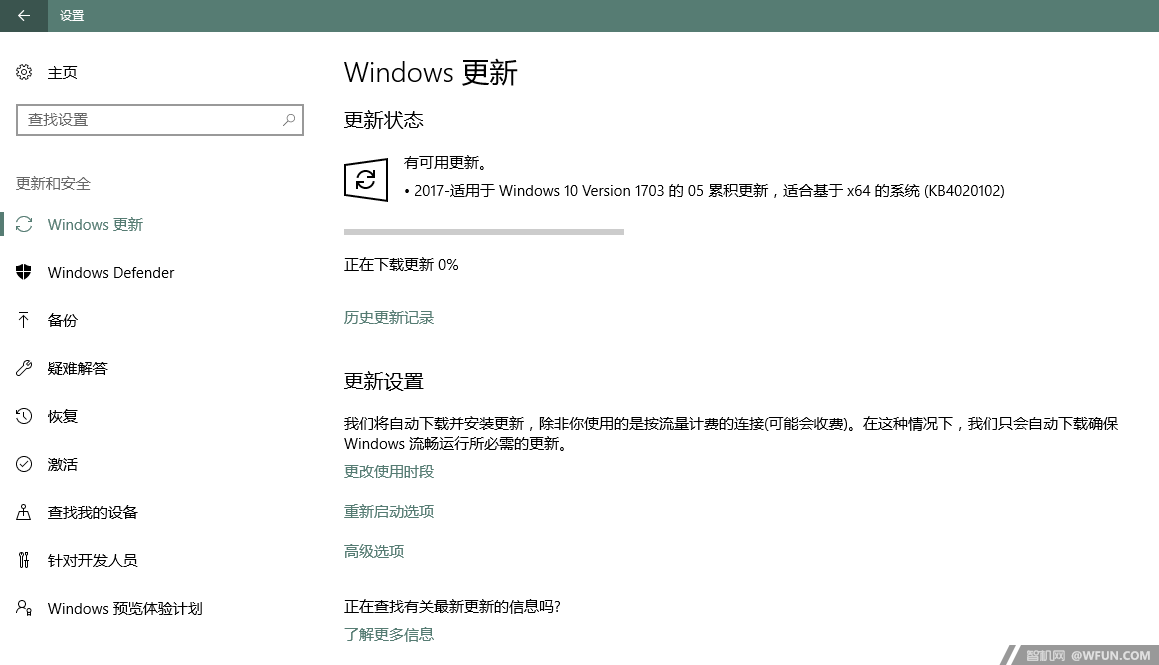Click 正在下载更新 0% status text

(x=401, y=265)
